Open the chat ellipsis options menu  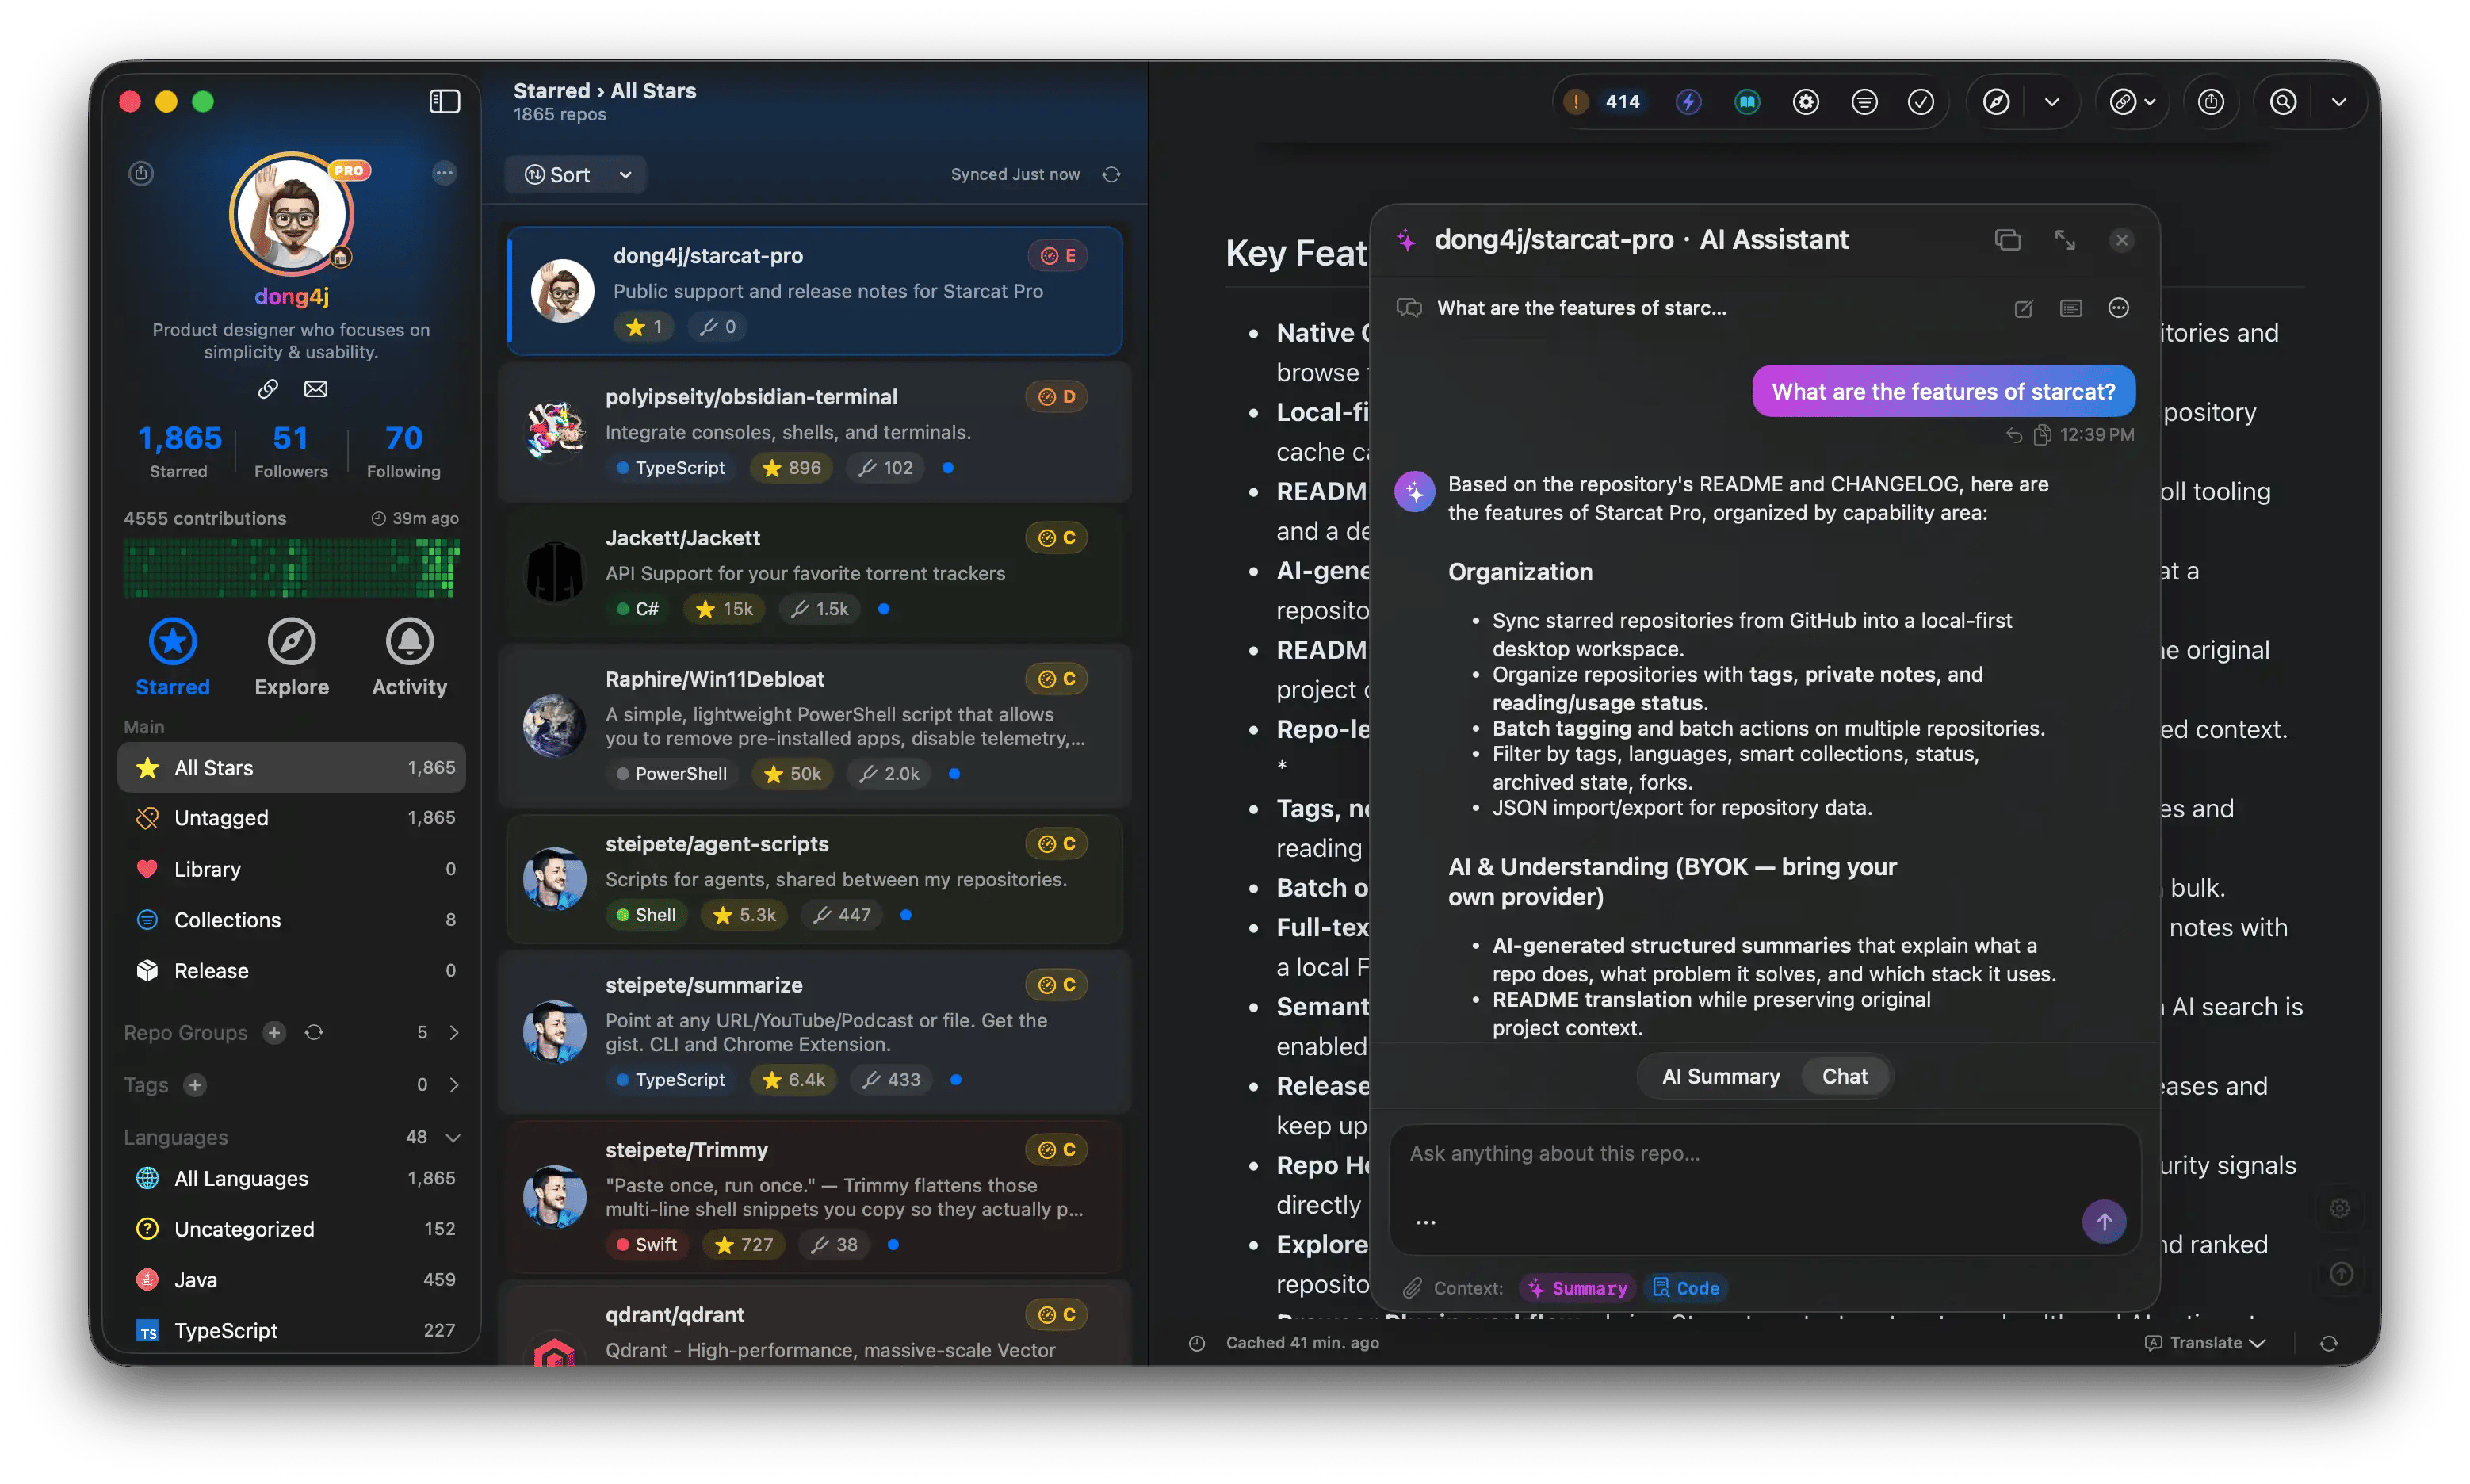point(2118,308)
